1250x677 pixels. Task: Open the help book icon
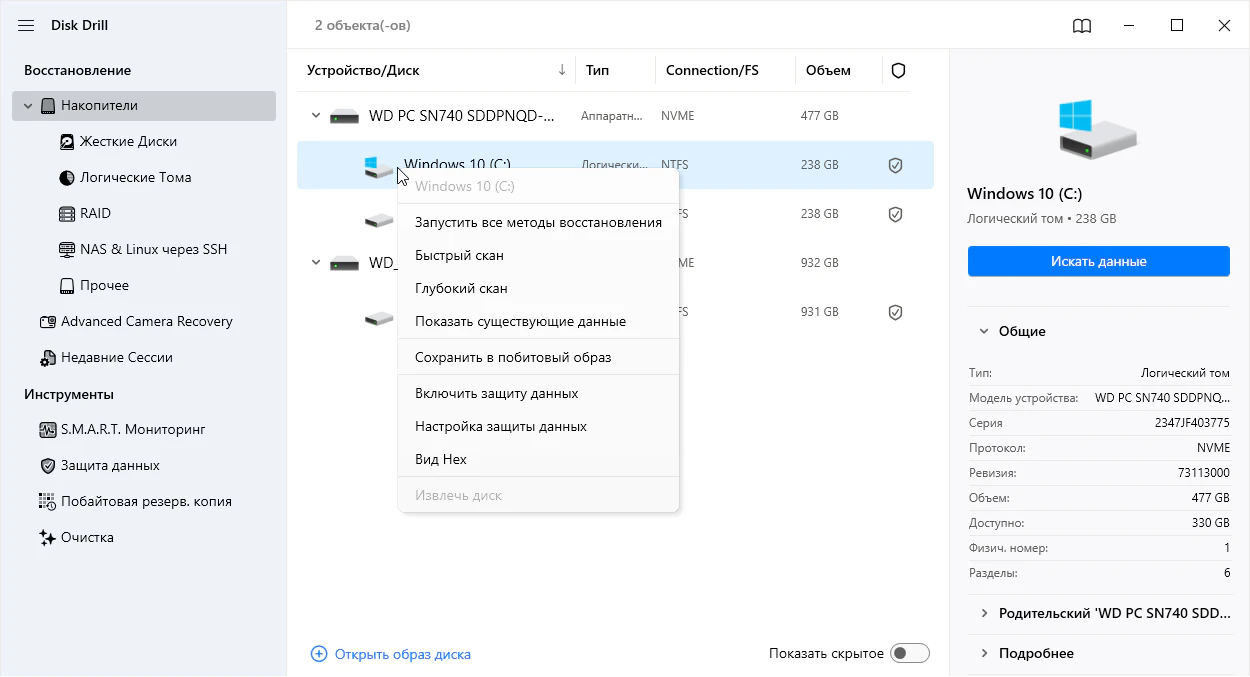tap(1081, 26)
